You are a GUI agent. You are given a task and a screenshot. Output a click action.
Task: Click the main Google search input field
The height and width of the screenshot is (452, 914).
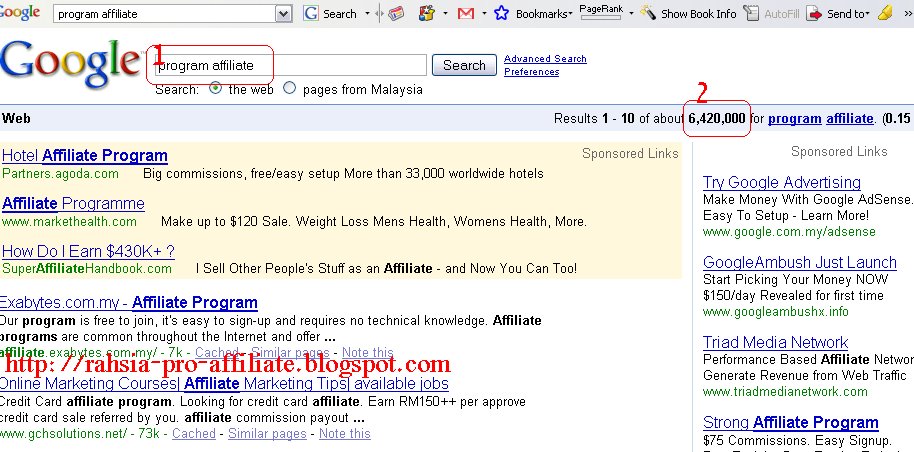click(291, 65)
